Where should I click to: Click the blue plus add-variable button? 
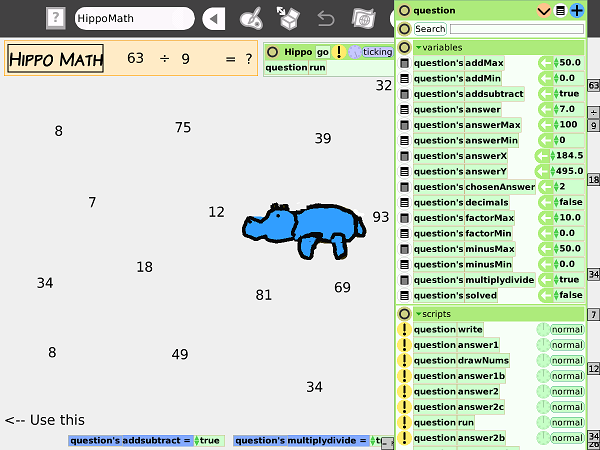[577, 11]
